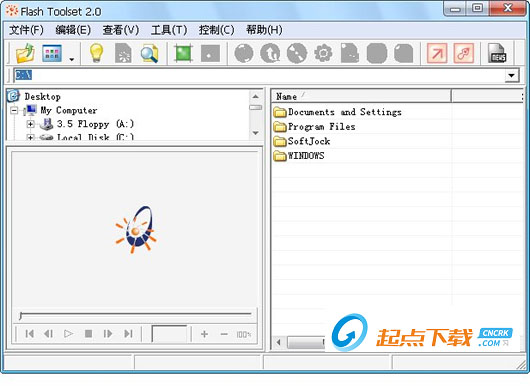Click the red link chain icon
Image resolution: width=530 pixels, height=390 pixels.
coord(464,53)
